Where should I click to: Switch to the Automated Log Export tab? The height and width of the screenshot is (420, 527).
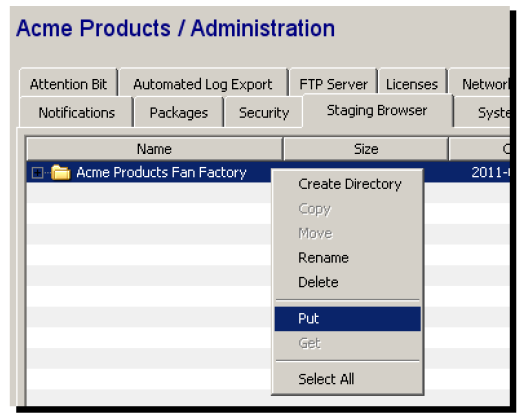pos(203,84)
